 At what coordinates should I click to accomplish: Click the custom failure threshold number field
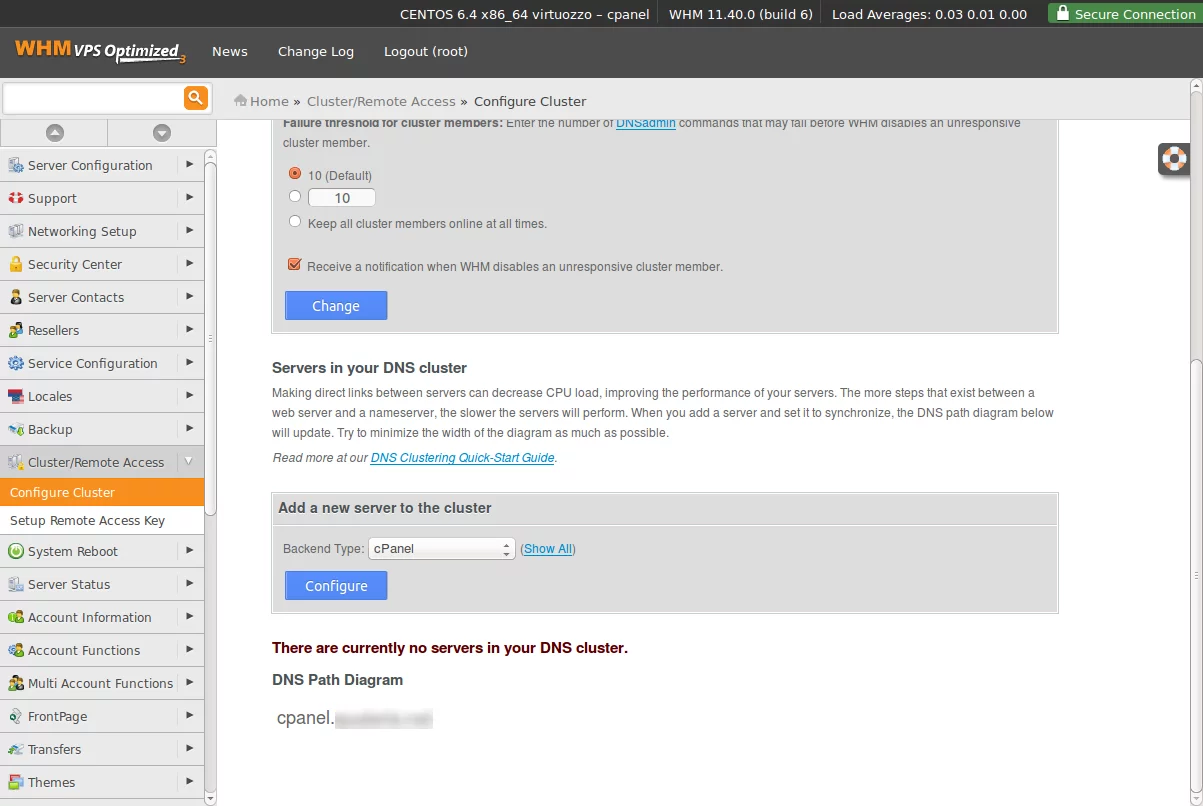point(342,198)
